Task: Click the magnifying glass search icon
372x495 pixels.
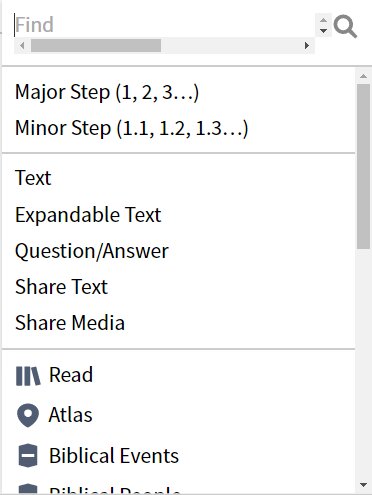Action: click(x=345, y=26)
